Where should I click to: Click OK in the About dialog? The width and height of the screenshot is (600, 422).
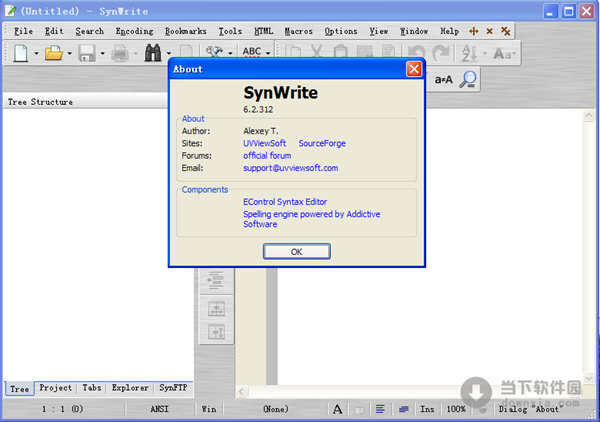pyautogui.click(x=297, y=252)
